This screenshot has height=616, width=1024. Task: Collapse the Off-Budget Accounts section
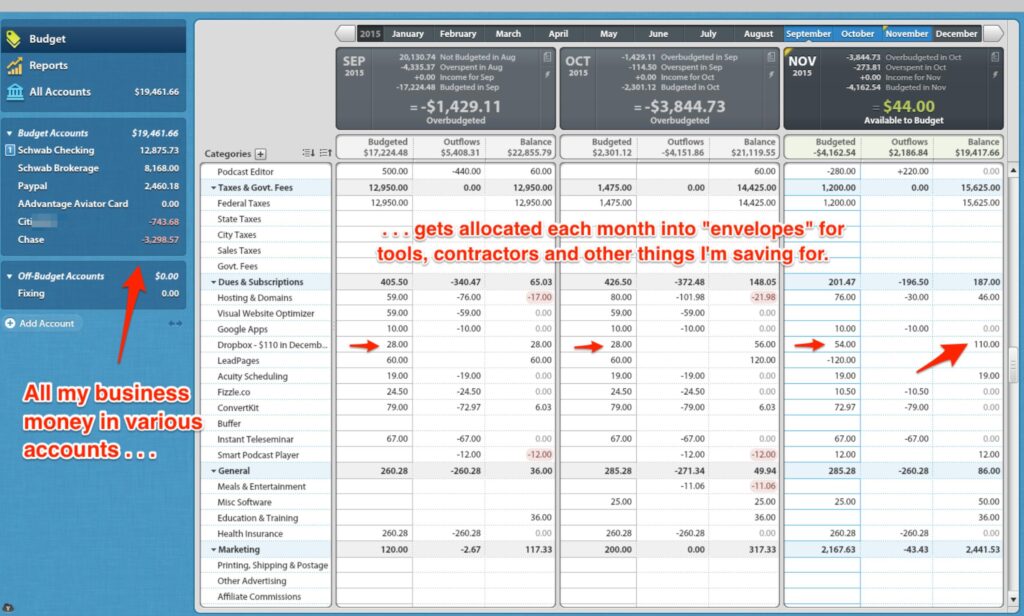(x=9, y=276)
